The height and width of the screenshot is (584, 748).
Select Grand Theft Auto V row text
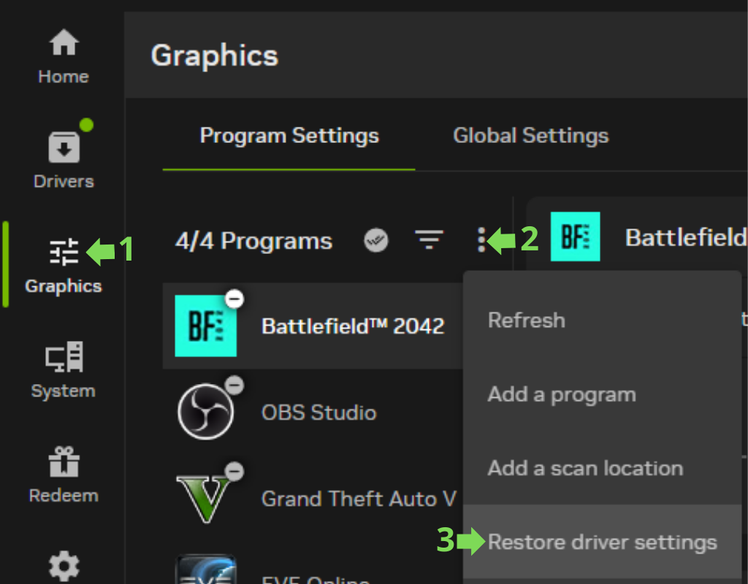359,499
